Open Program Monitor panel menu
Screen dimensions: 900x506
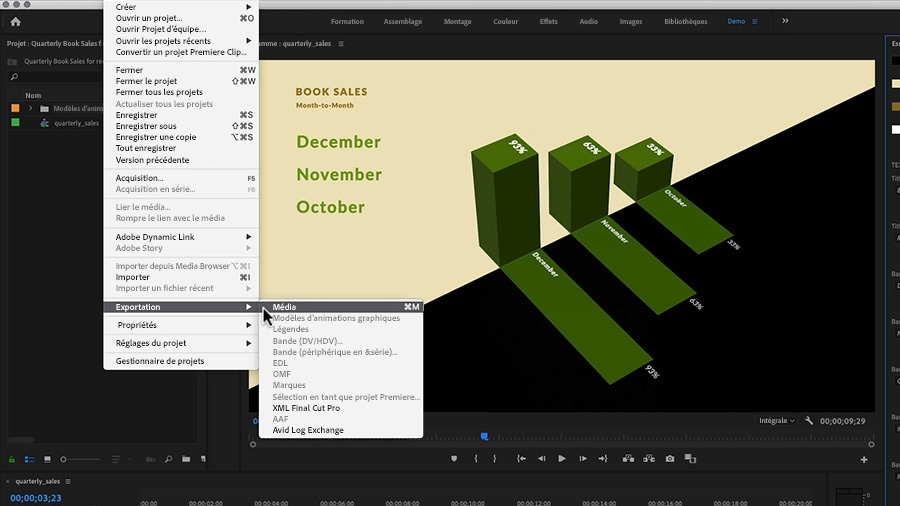[341, 44]
